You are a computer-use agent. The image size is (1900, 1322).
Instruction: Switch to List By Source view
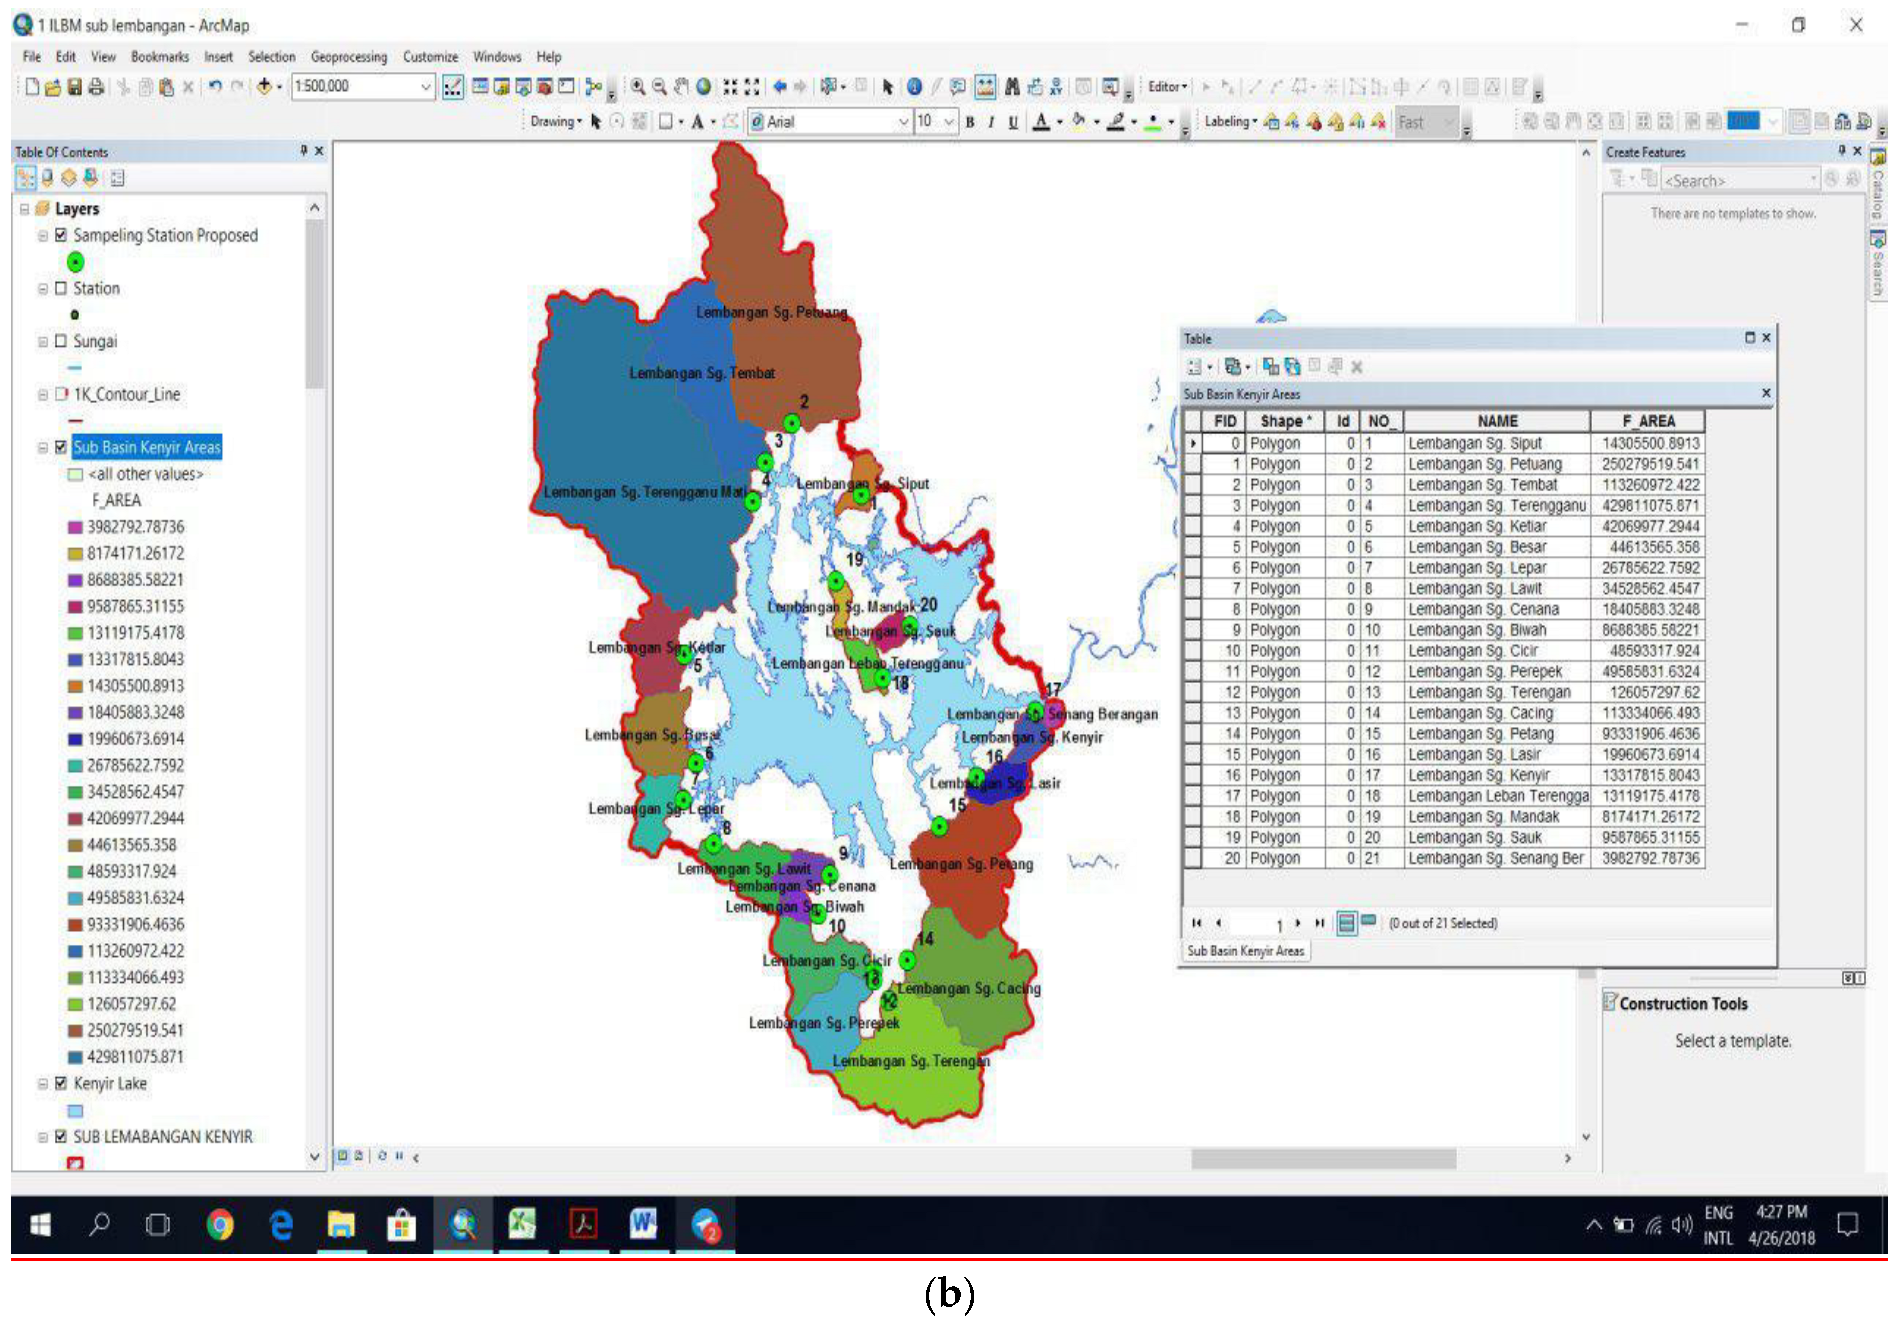tap(47, 178)
